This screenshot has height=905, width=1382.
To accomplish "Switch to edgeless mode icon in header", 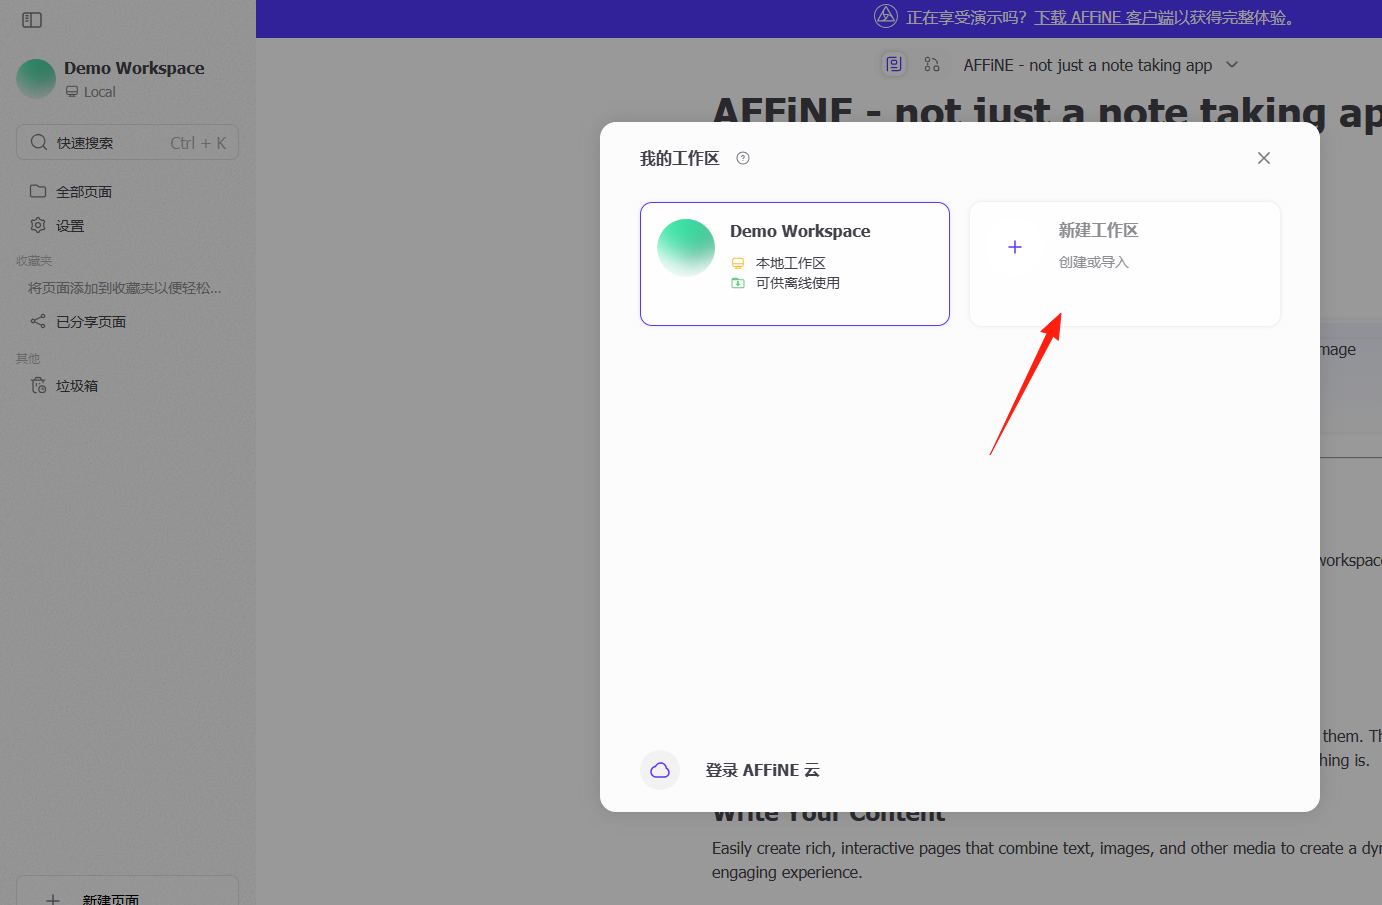I will point(932,65).
